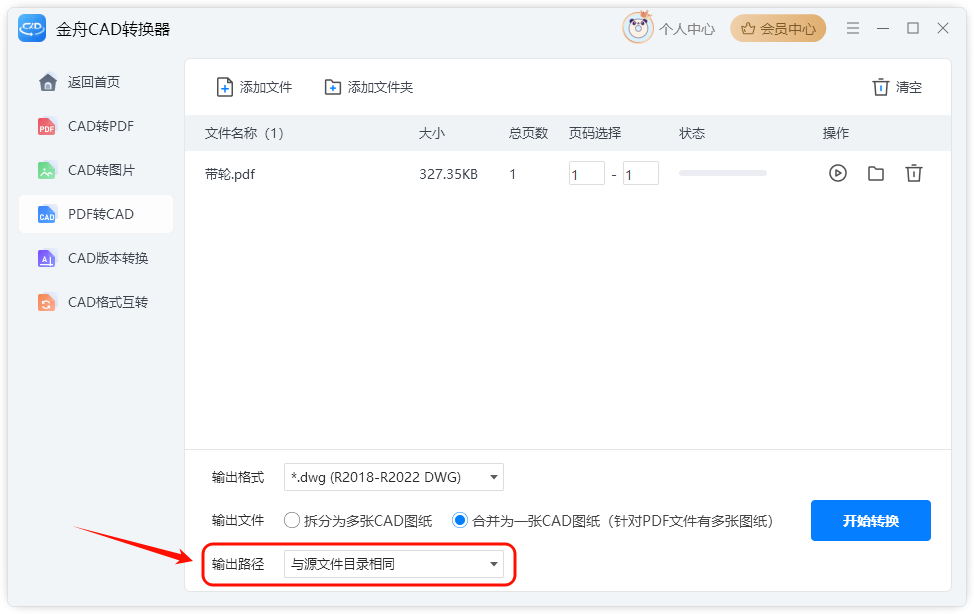Screen dimensions: 974x614
Task: Click the end page number field for 带轮.pdf
Action: 640,173
